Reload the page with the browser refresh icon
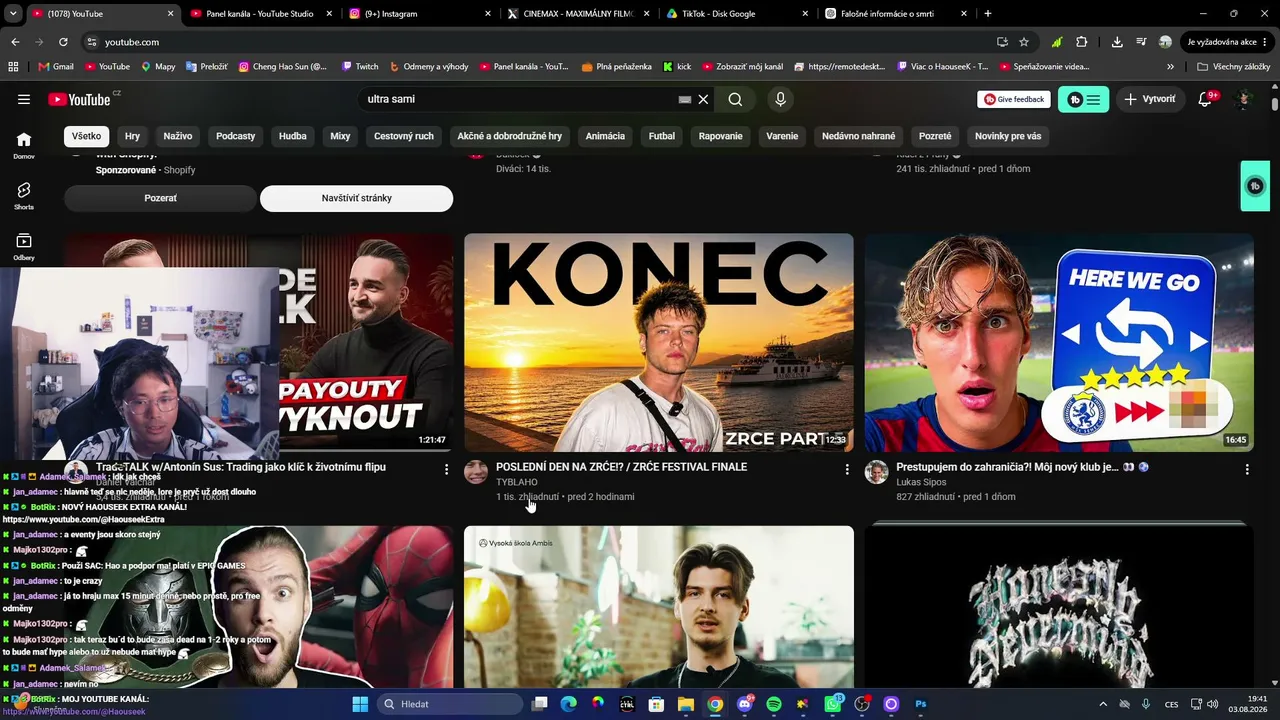Screen dimensions: 1280x720 (63, 42)
